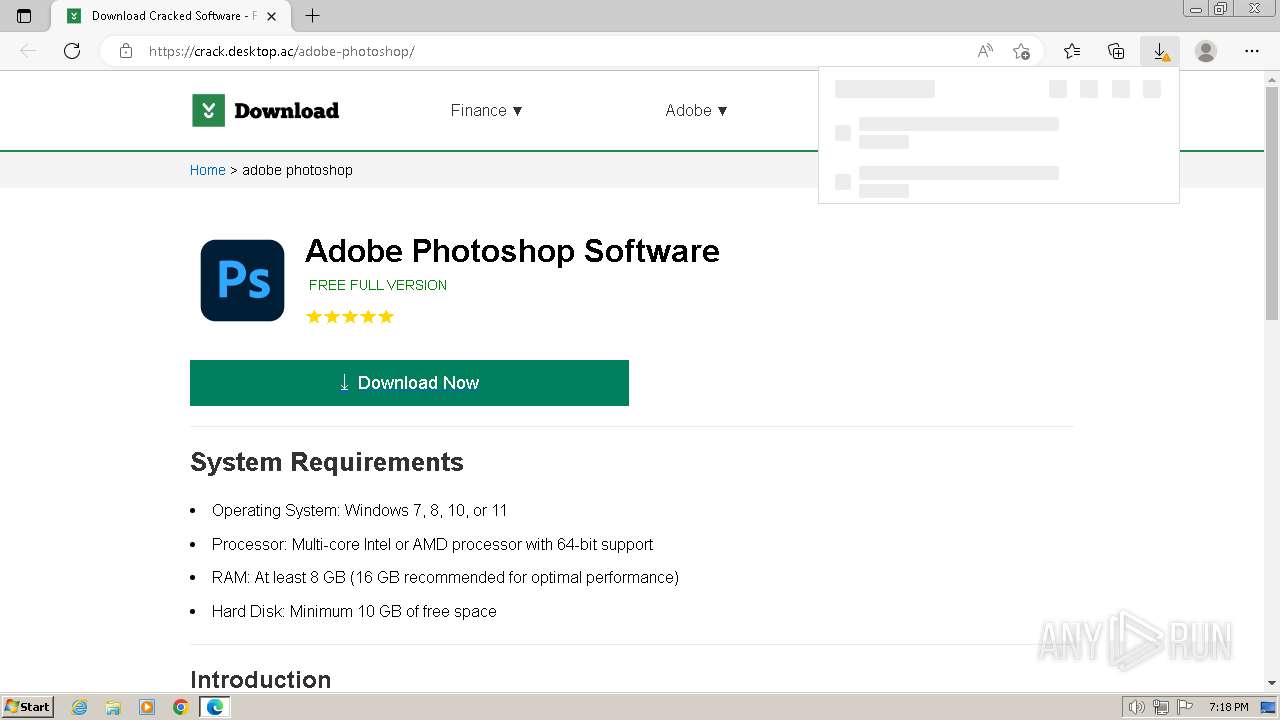This screenshot has width=1280, height=720.
Task: Click FREE FULL VERSION text
Action: 378,285
